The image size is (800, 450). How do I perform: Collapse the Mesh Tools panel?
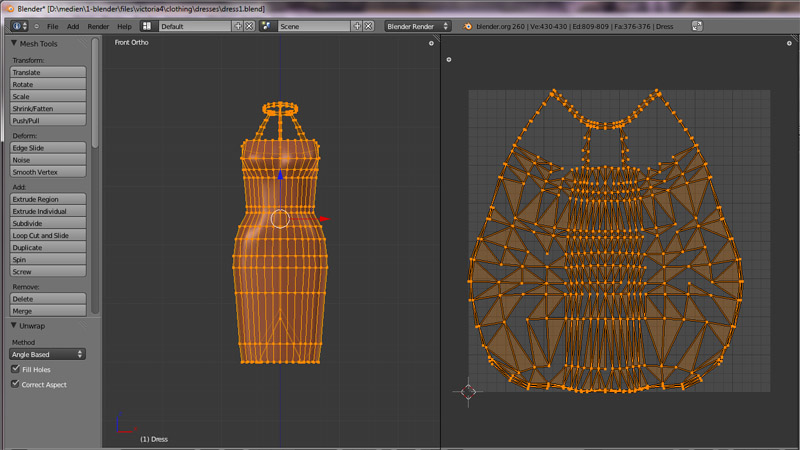coord(15,44)
